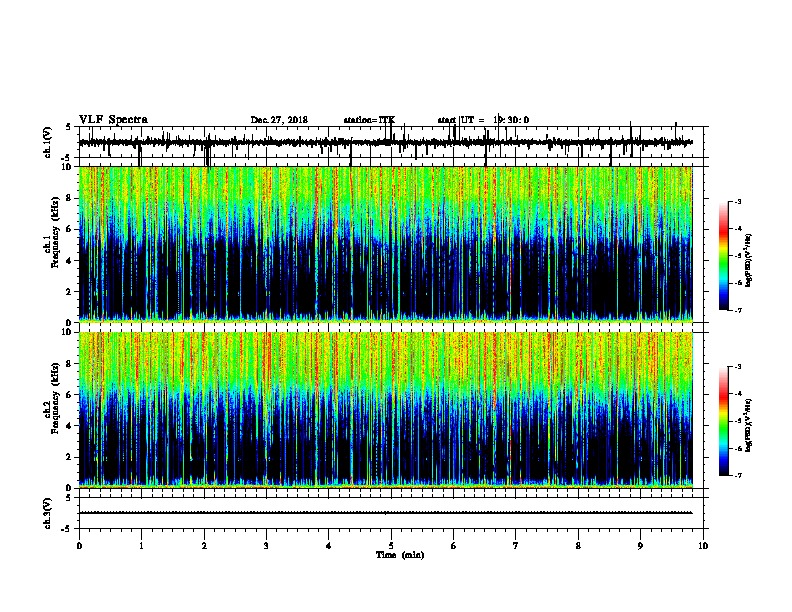Click the "ch.1(V)" waveform axis label

(47, 142)
